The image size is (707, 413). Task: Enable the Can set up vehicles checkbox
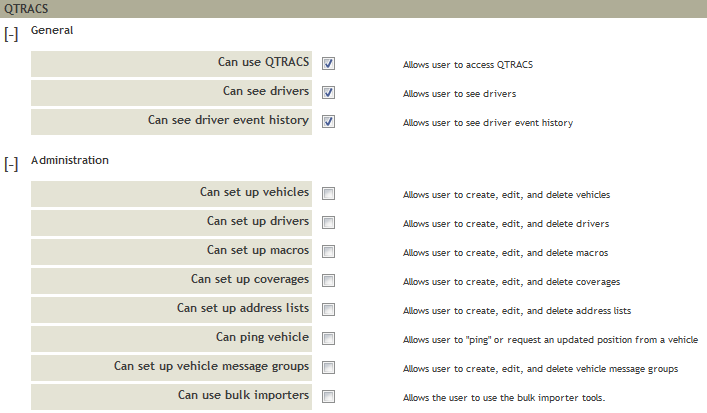coord(328,194)
